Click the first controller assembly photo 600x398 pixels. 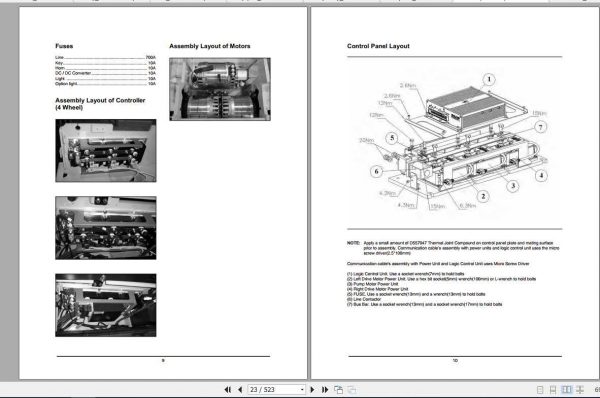(106, 150)
